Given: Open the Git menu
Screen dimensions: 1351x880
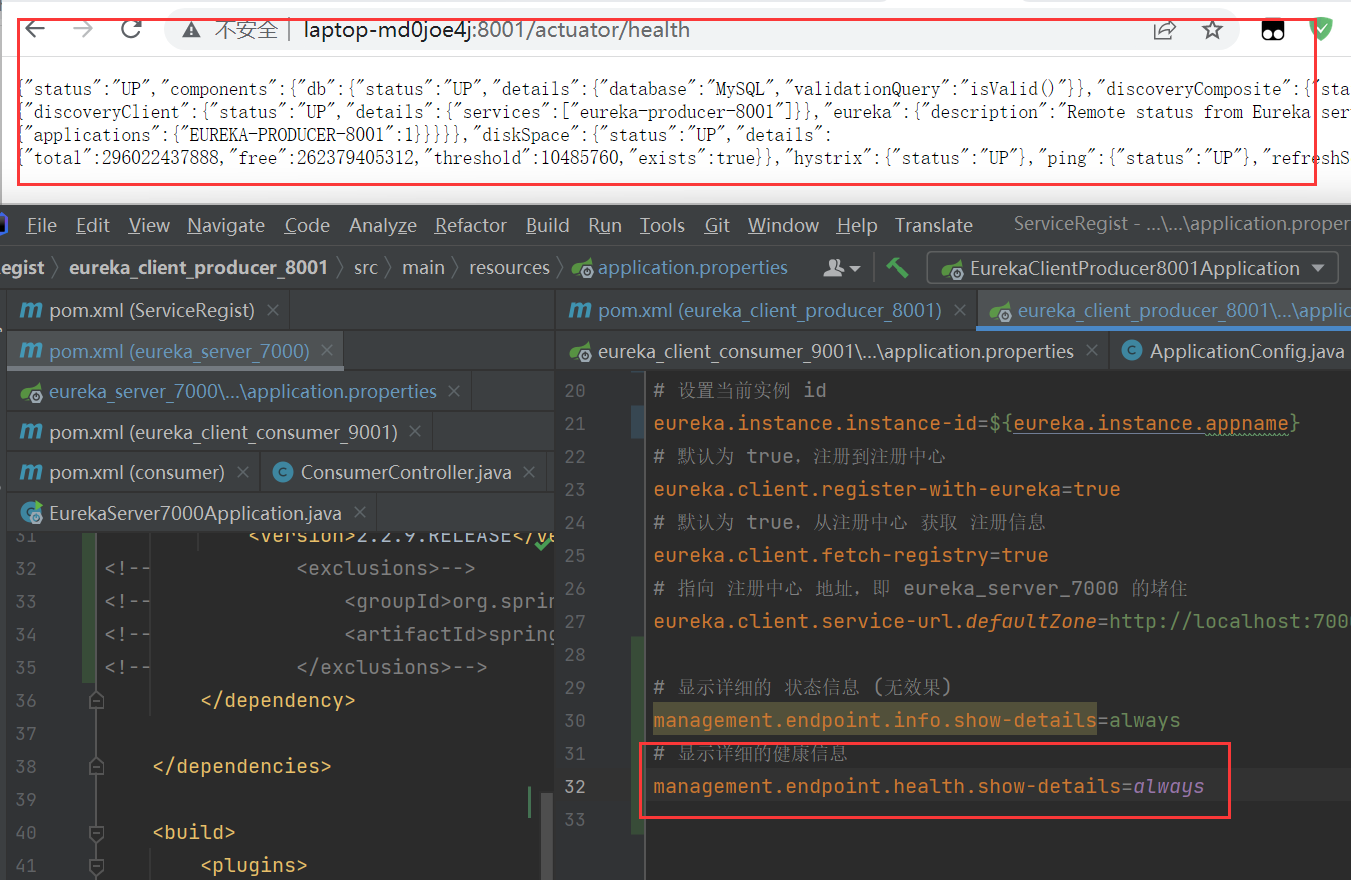Looking at the screenshot, I should click(717, 225).
